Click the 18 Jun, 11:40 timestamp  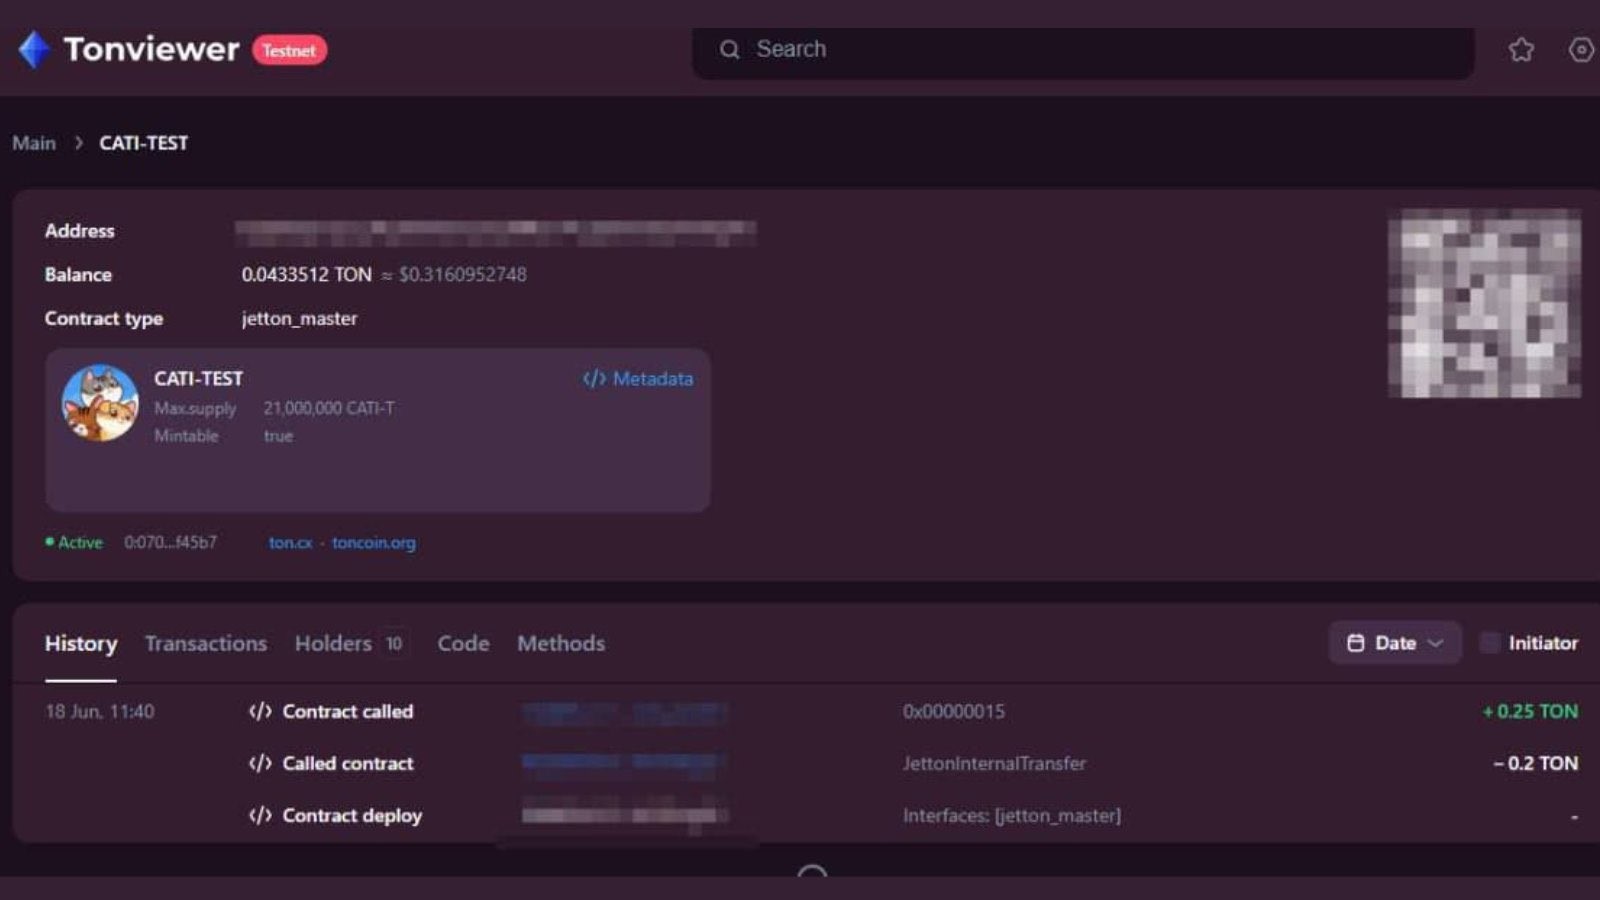point(100,711)
